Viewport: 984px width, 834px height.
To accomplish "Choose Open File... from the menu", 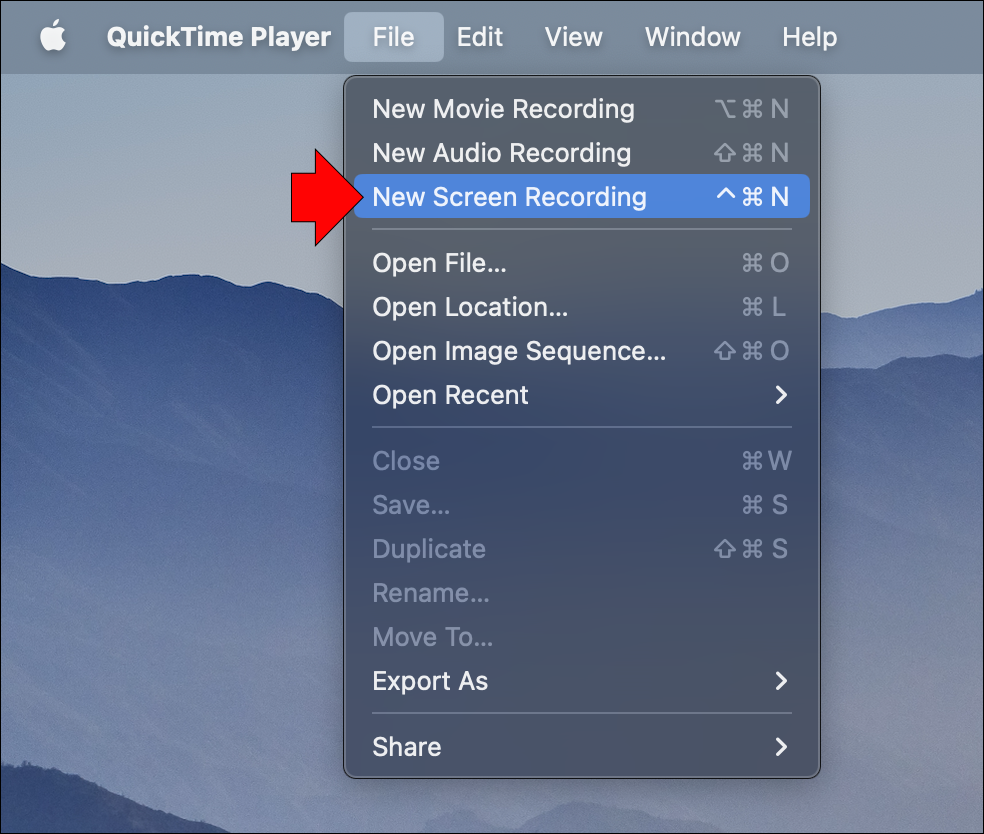I will click(439, 263).
